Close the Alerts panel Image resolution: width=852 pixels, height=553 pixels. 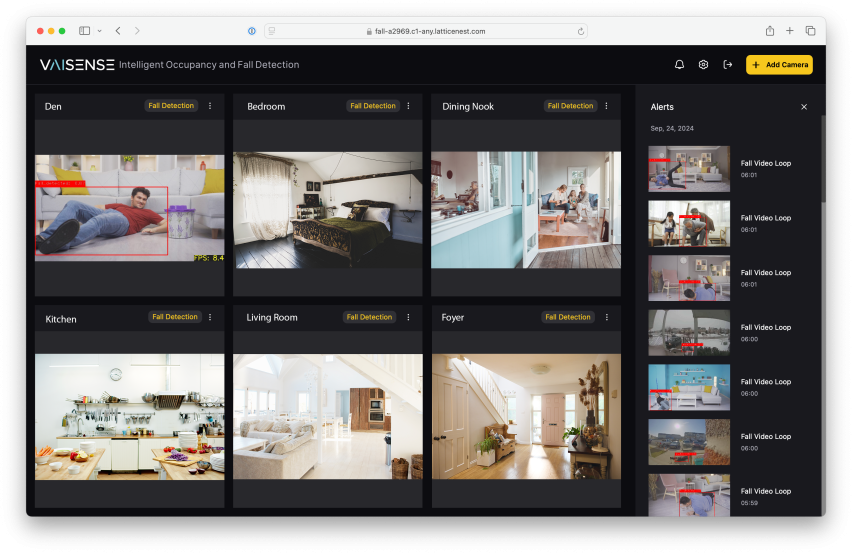click(x=804, y=107)
